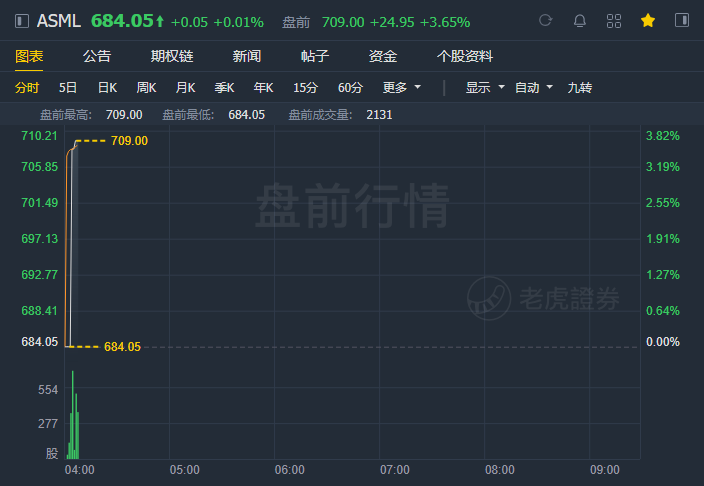This screenshot has width=704, height=486.
Task: Open the 公告 tab
Action: (97, 56)
